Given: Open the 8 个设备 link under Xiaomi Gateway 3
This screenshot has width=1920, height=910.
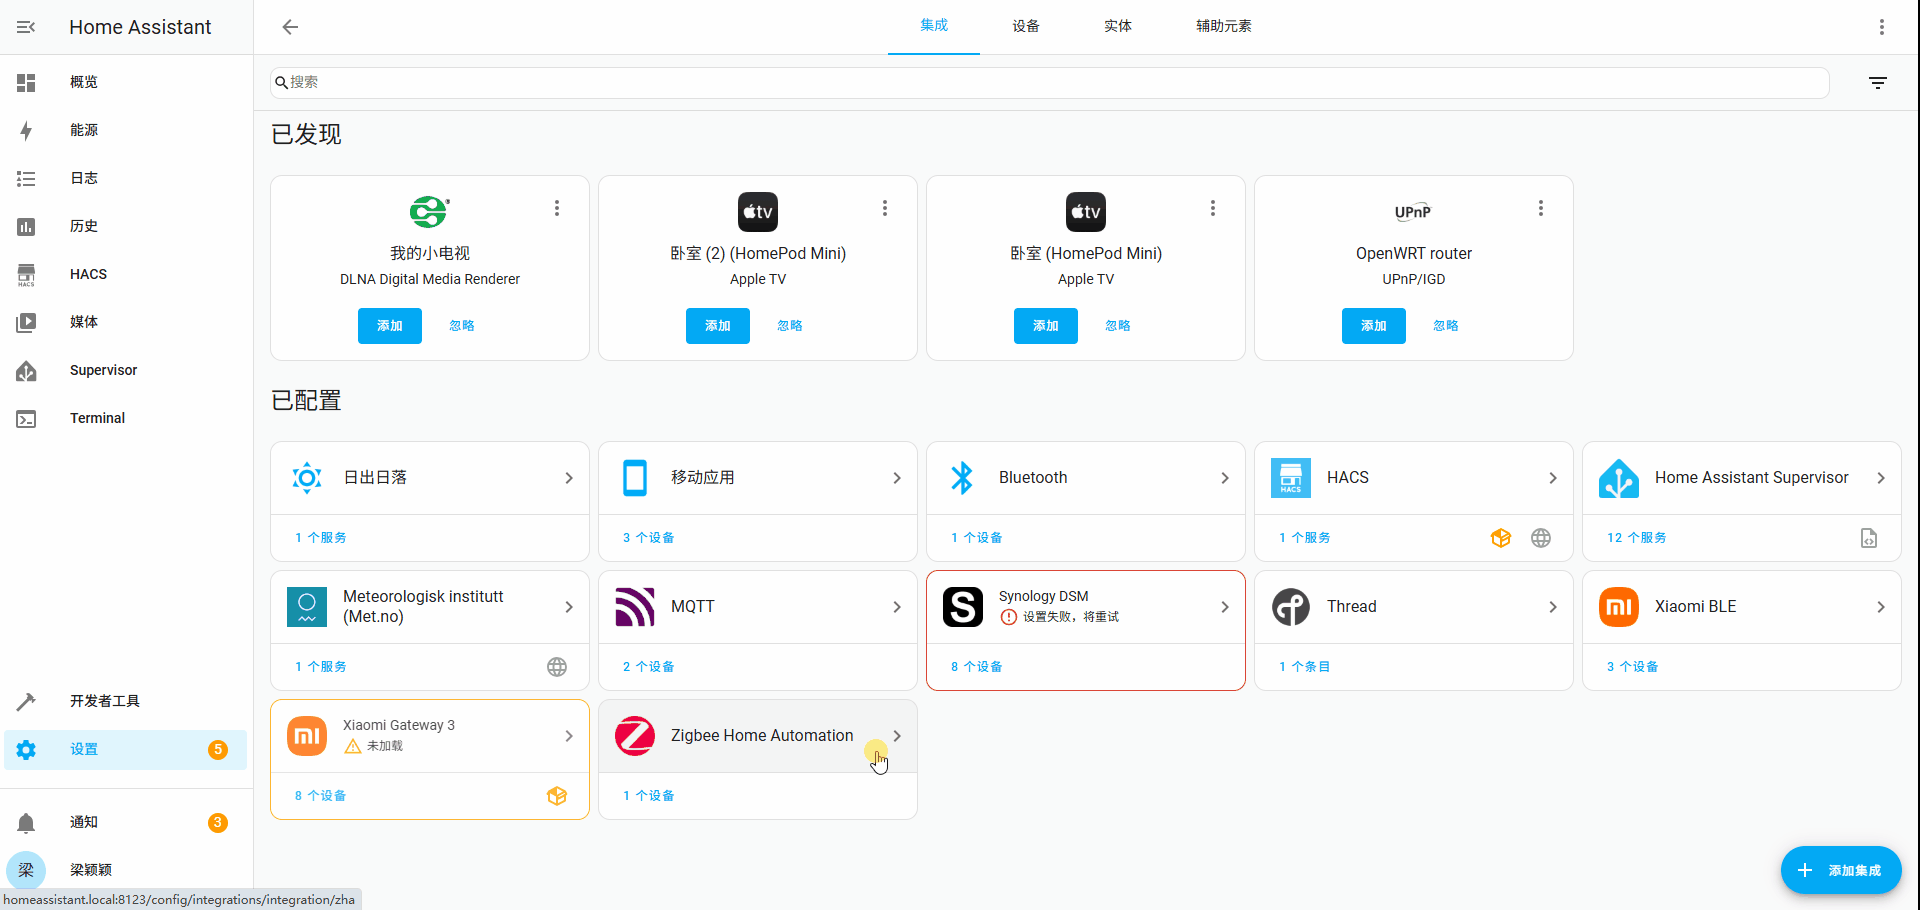Looking at the screenshot, I should (x=320, y=796).
